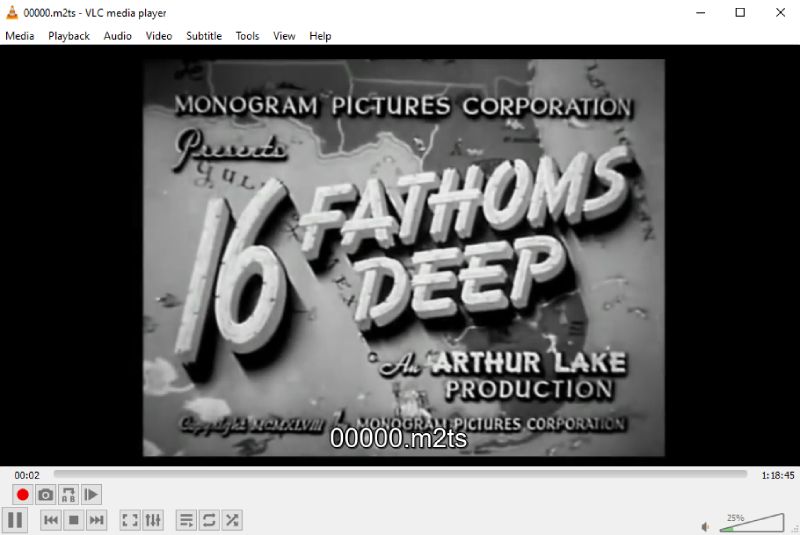Screen dimensions: 800x535
Task: Toggle total time 1:18:45 display
Action: tap(778, 475)
